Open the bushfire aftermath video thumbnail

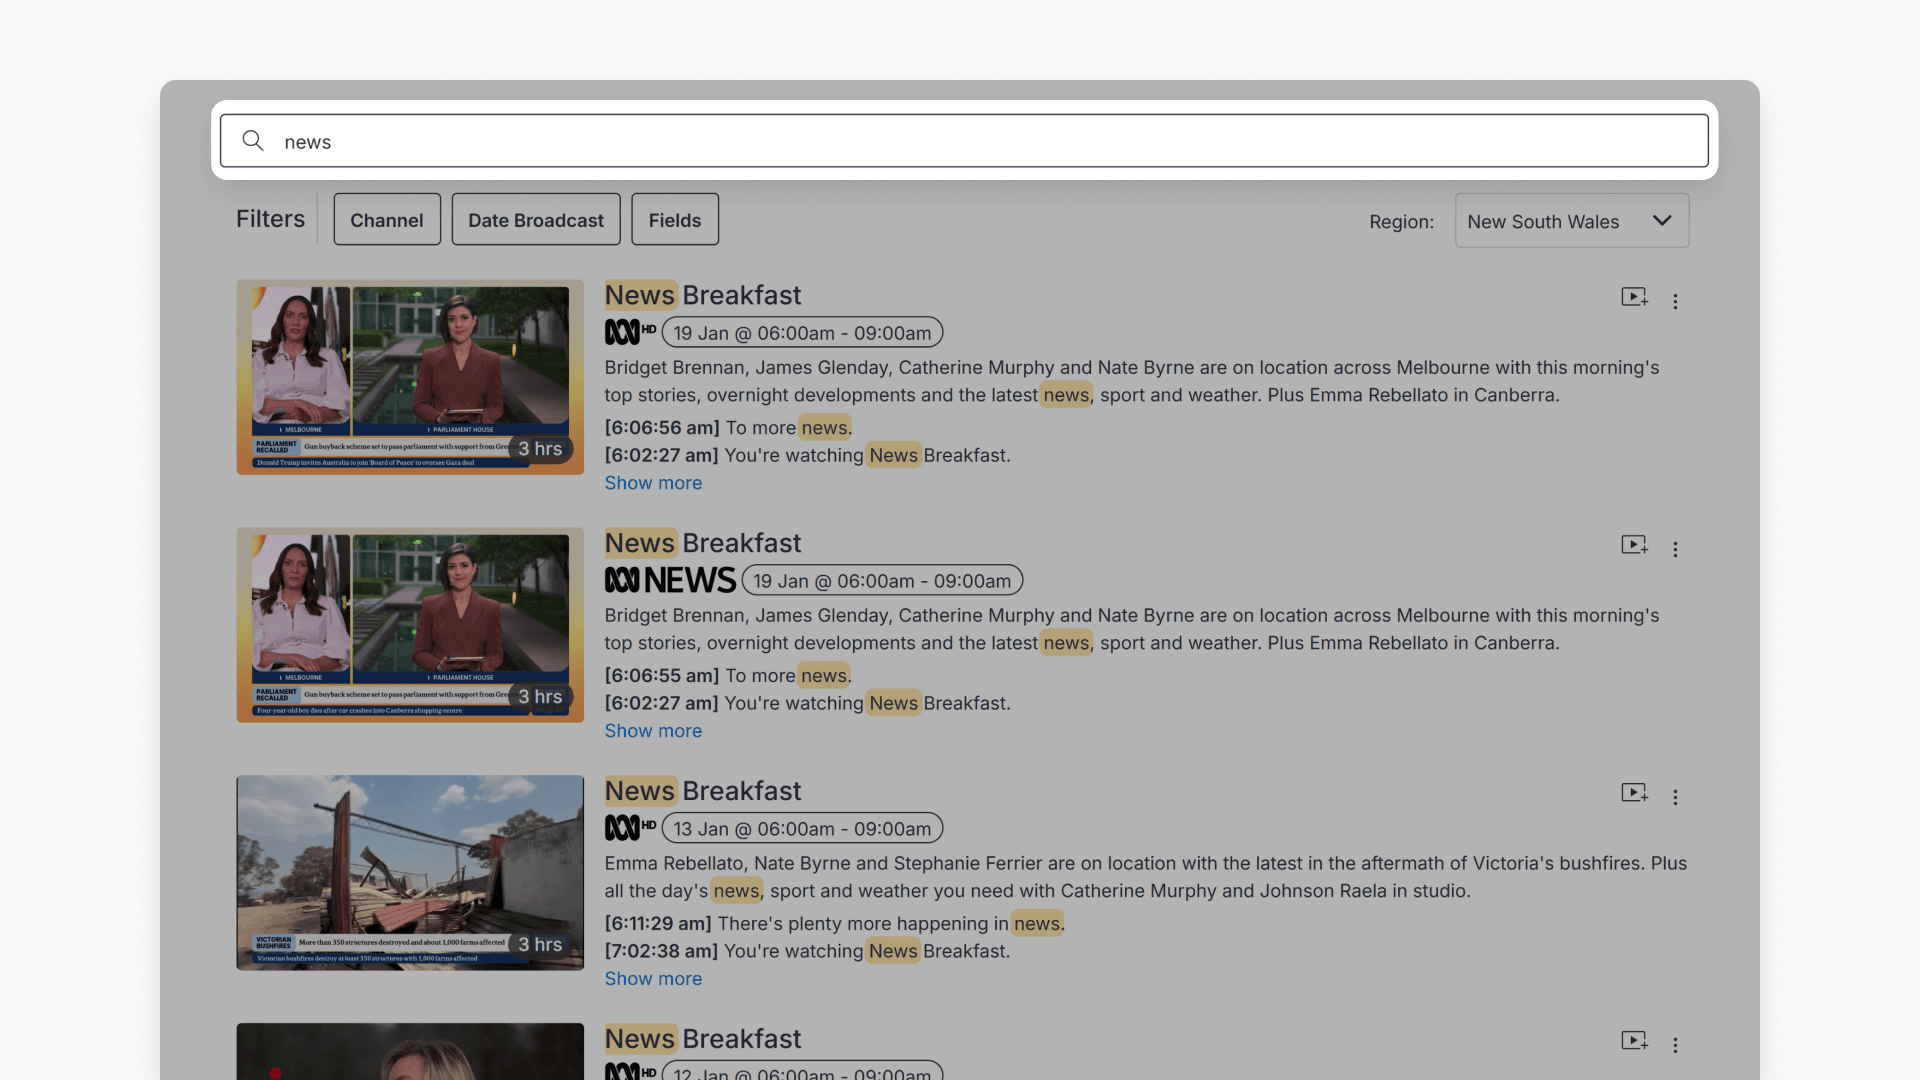(x=410, y=872)
